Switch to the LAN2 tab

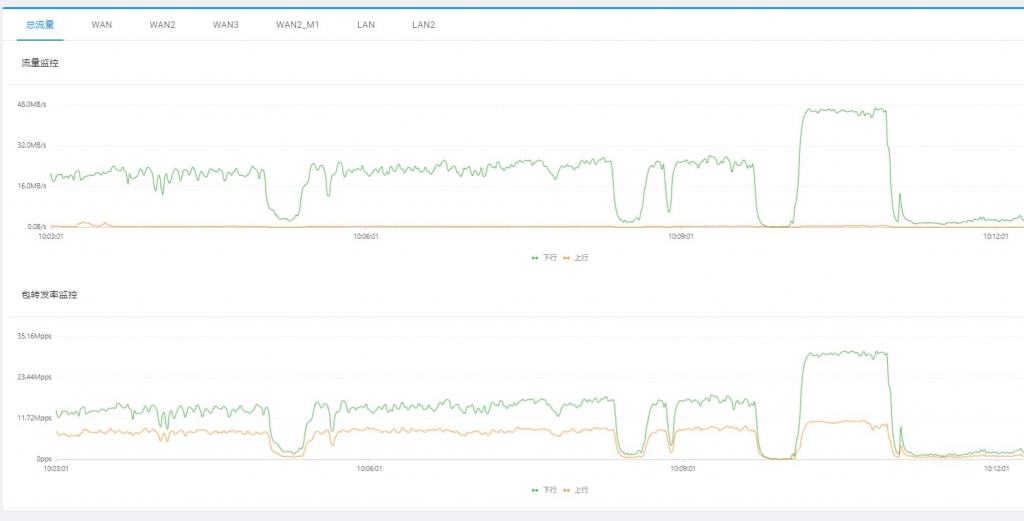point(424,24)
